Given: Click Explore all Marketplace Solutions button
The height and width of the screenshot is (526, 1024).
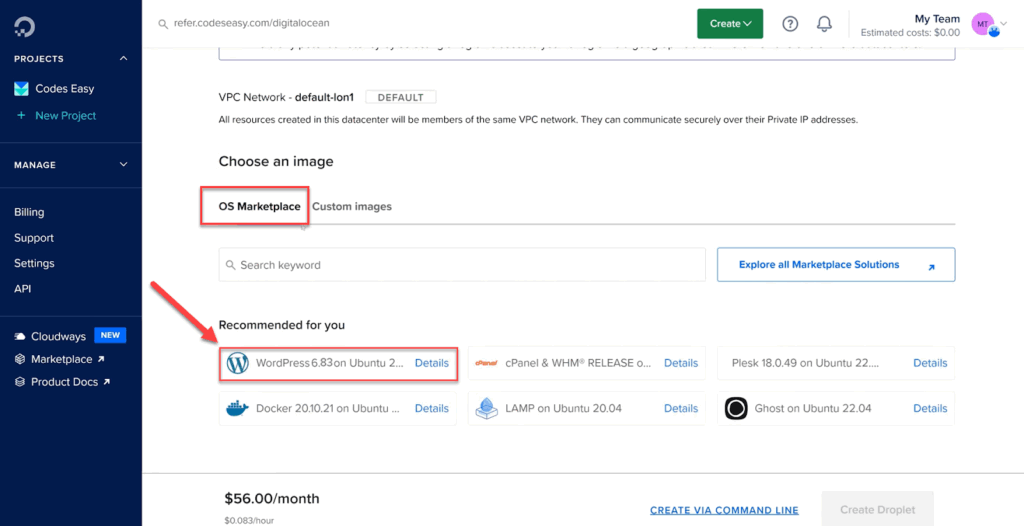Looking at the screenshot, I should [x=836, y=265].
